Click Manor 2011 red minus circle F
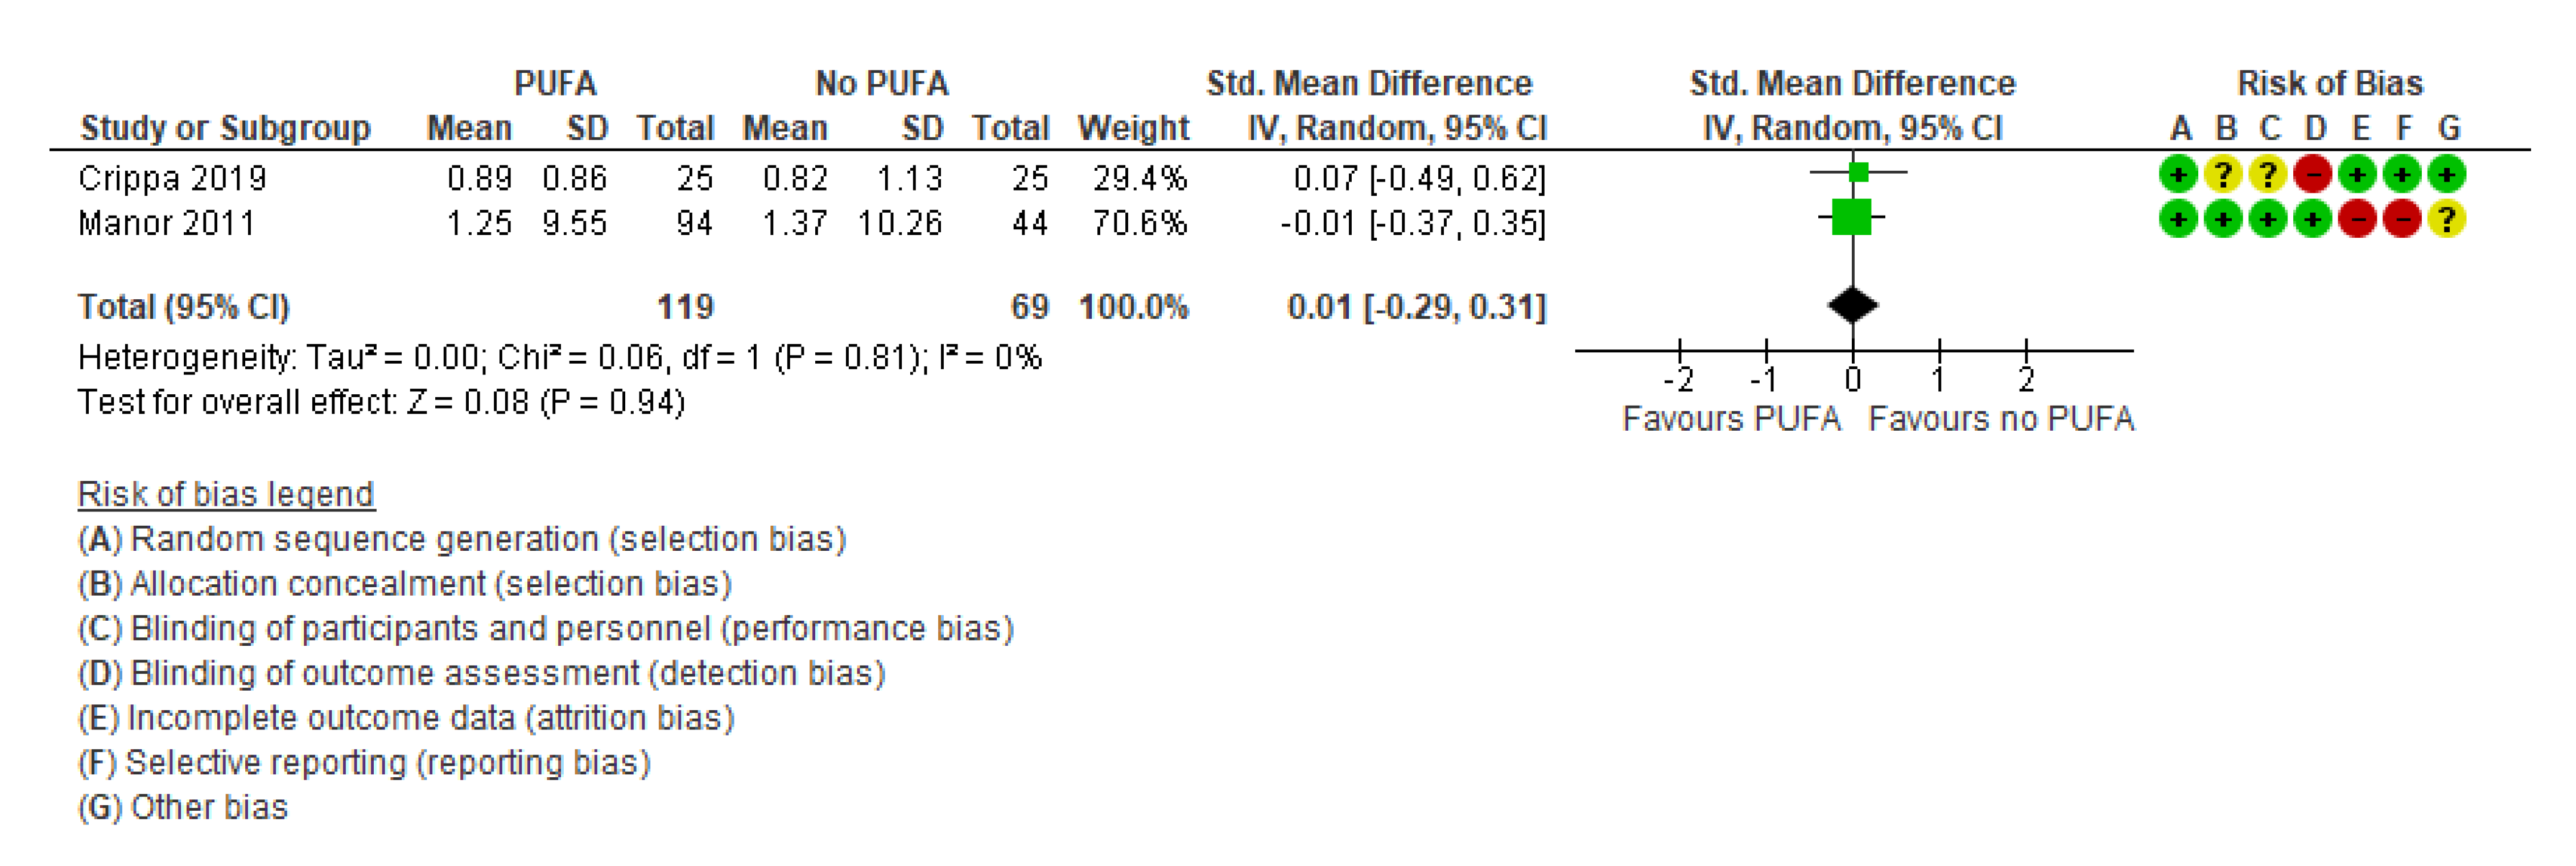Viewport: 2576px width, 866px height. point(2402,219)
